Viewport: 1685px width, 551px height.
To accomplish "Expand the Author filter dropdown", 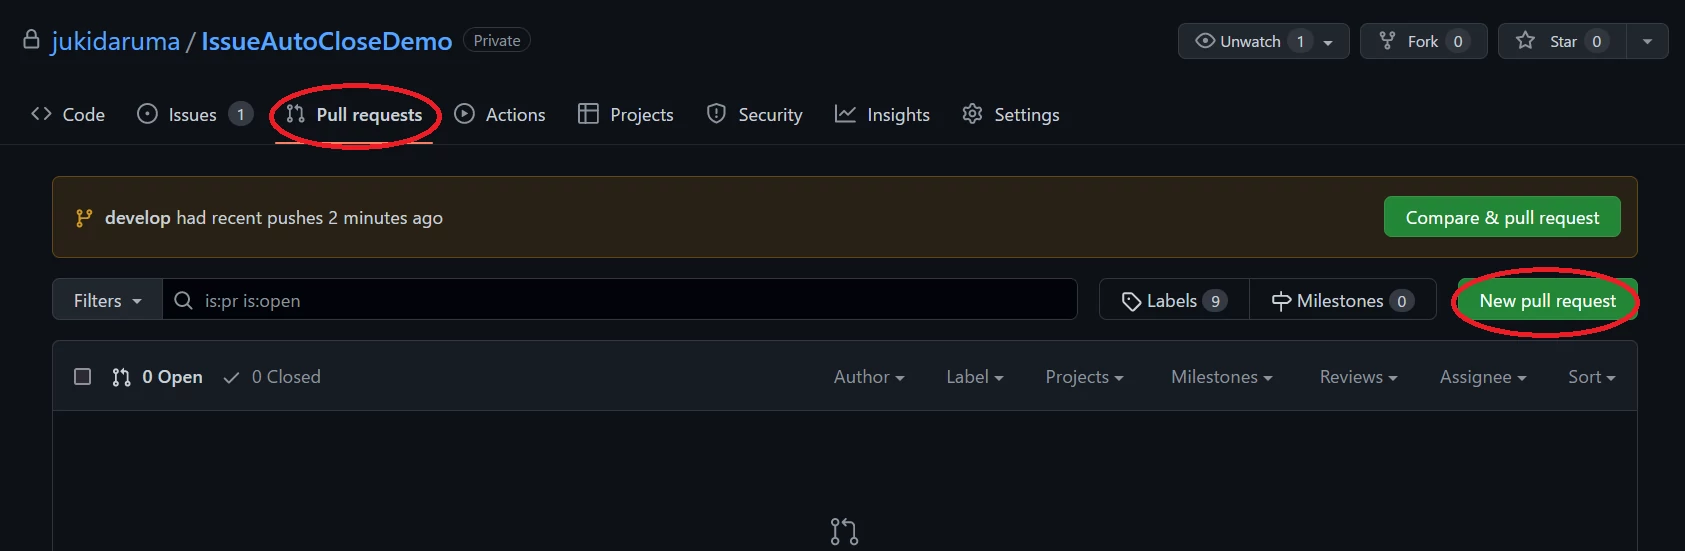I will click(869, 376).
